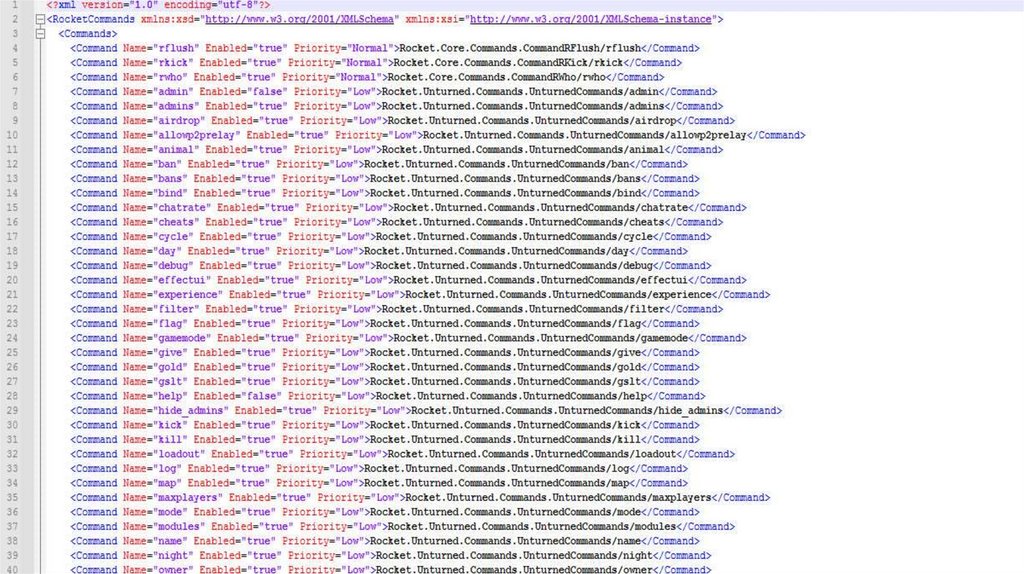The height and width of the screenshot is (574, 1024).
Task: Click the bind command line
Action: (385, 193)
